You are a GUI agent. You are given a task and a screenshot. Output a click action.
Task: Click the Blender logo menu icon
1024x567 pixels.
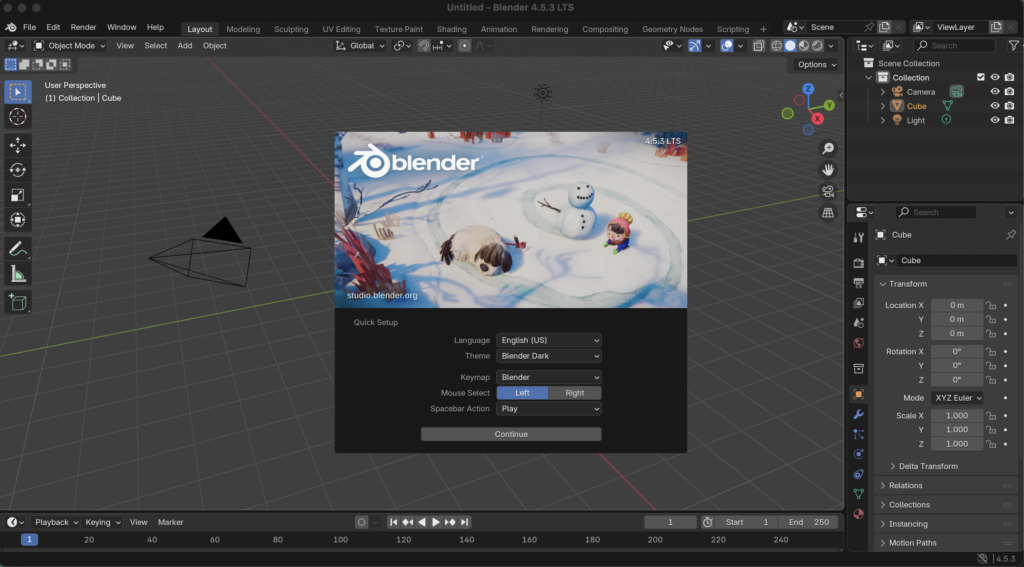tap(11, 27)
